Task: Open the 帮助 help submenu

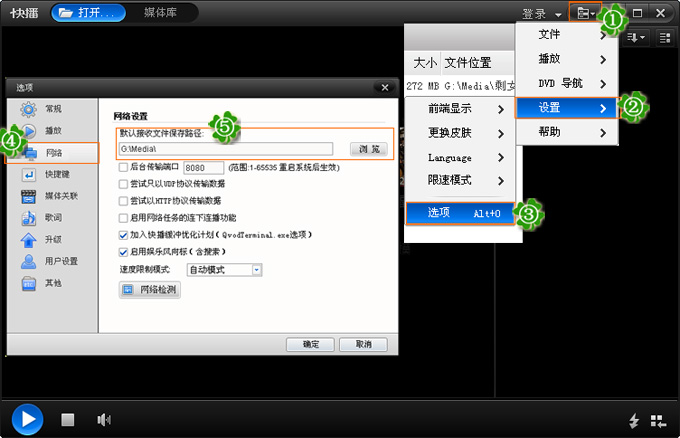Action: point(567,132)
